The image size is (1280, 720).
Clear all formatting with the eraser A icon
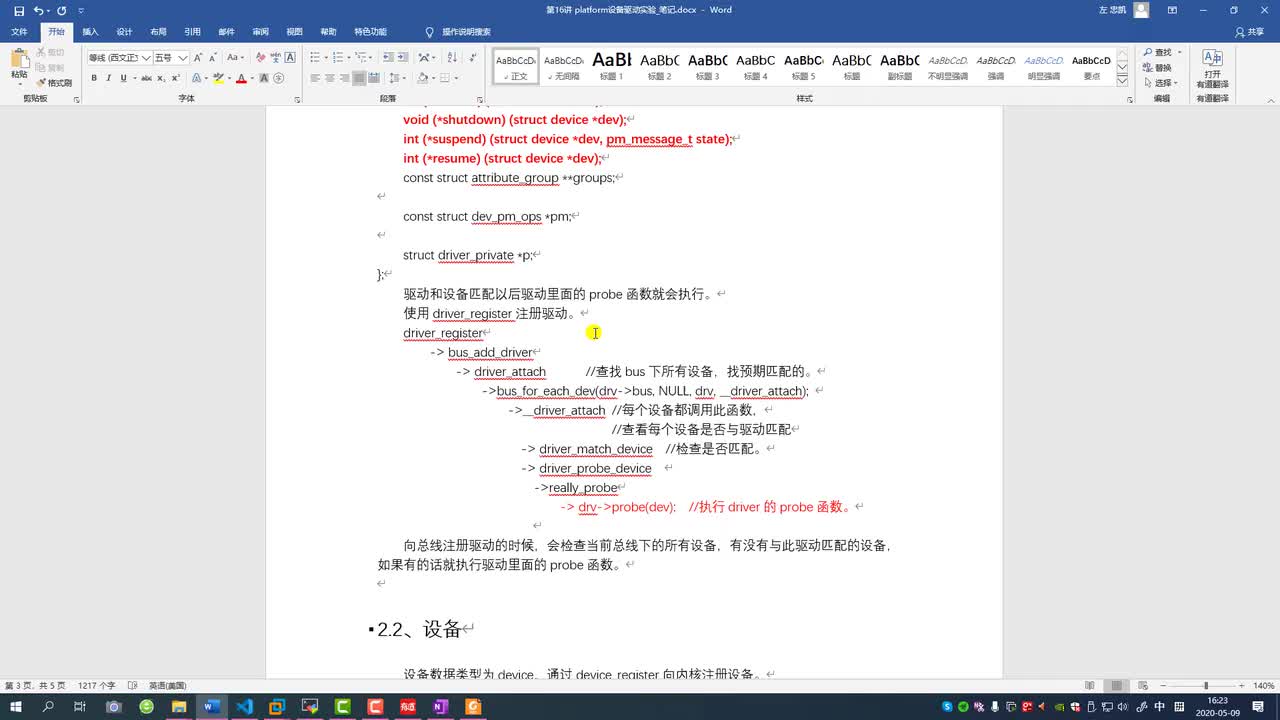pos(261,58)
